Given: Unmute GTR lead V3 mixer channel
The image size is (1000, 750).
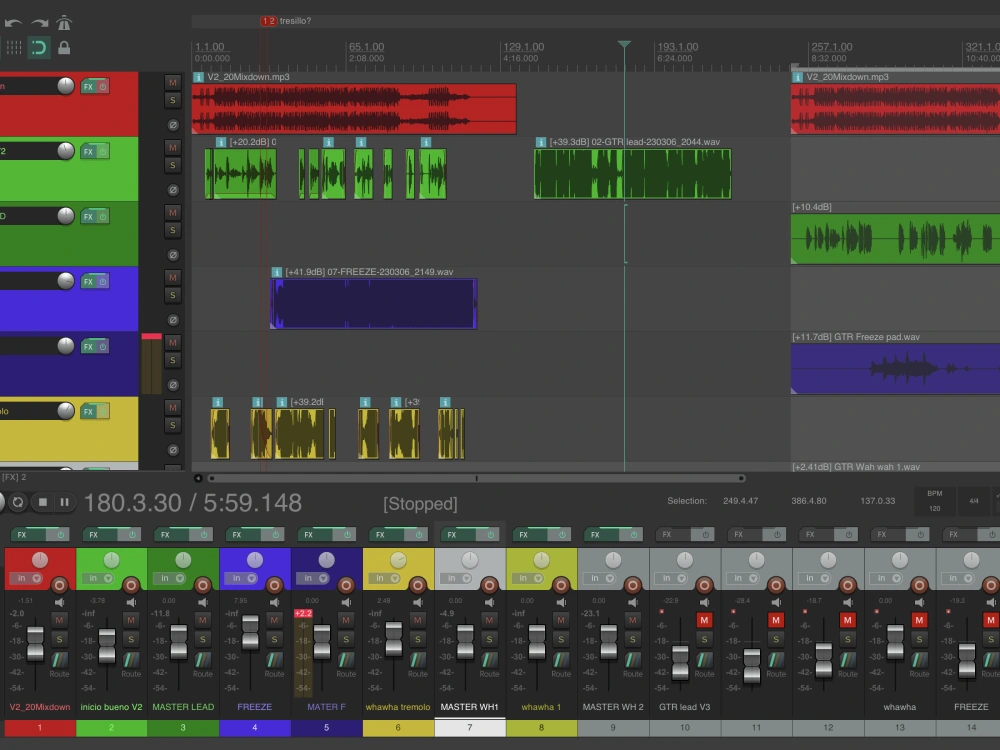Looking at the screenshot, I should pos(704,620).
